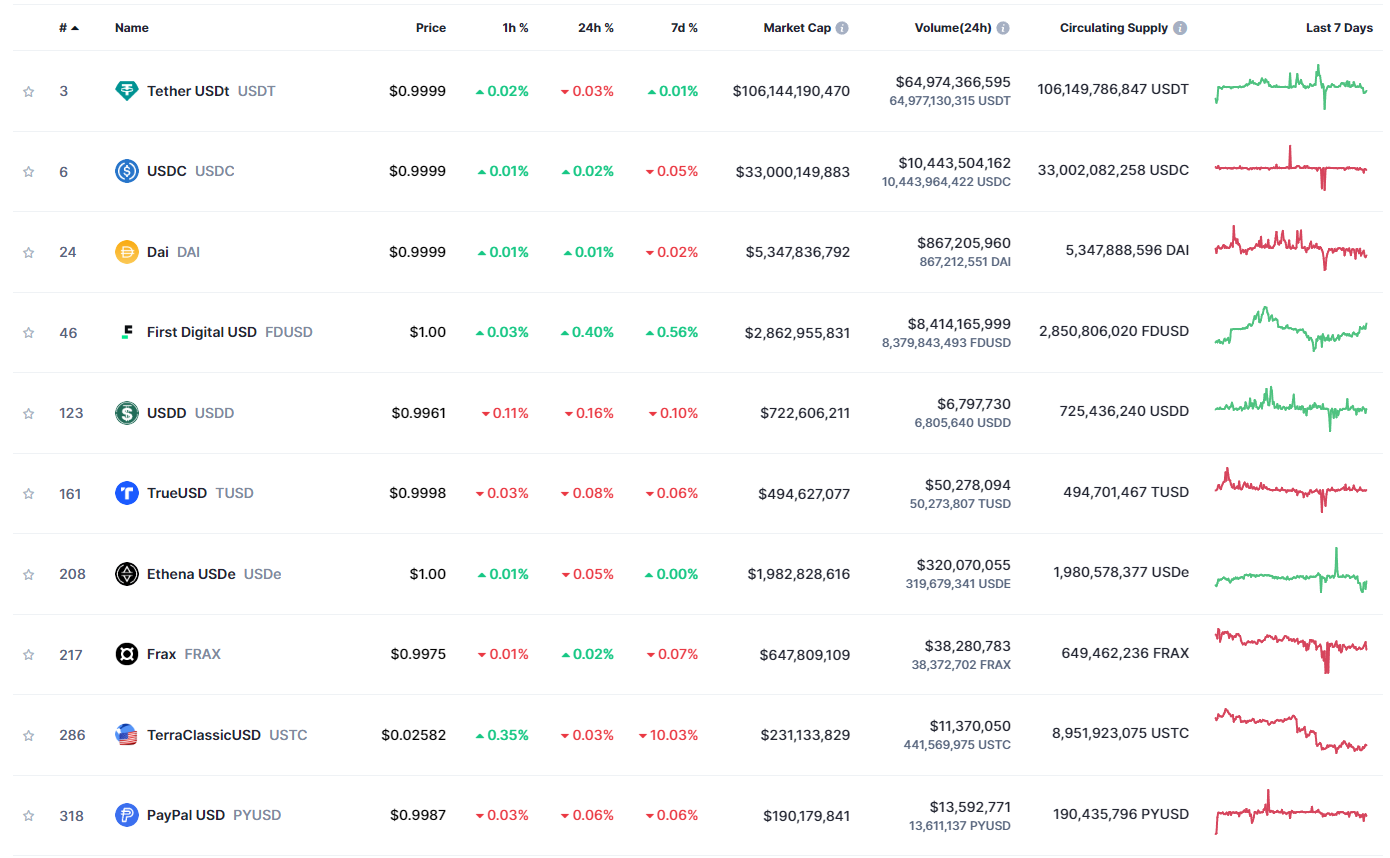Sort by the 7d % column header
Screen dimensions: 1390x858
684,28
